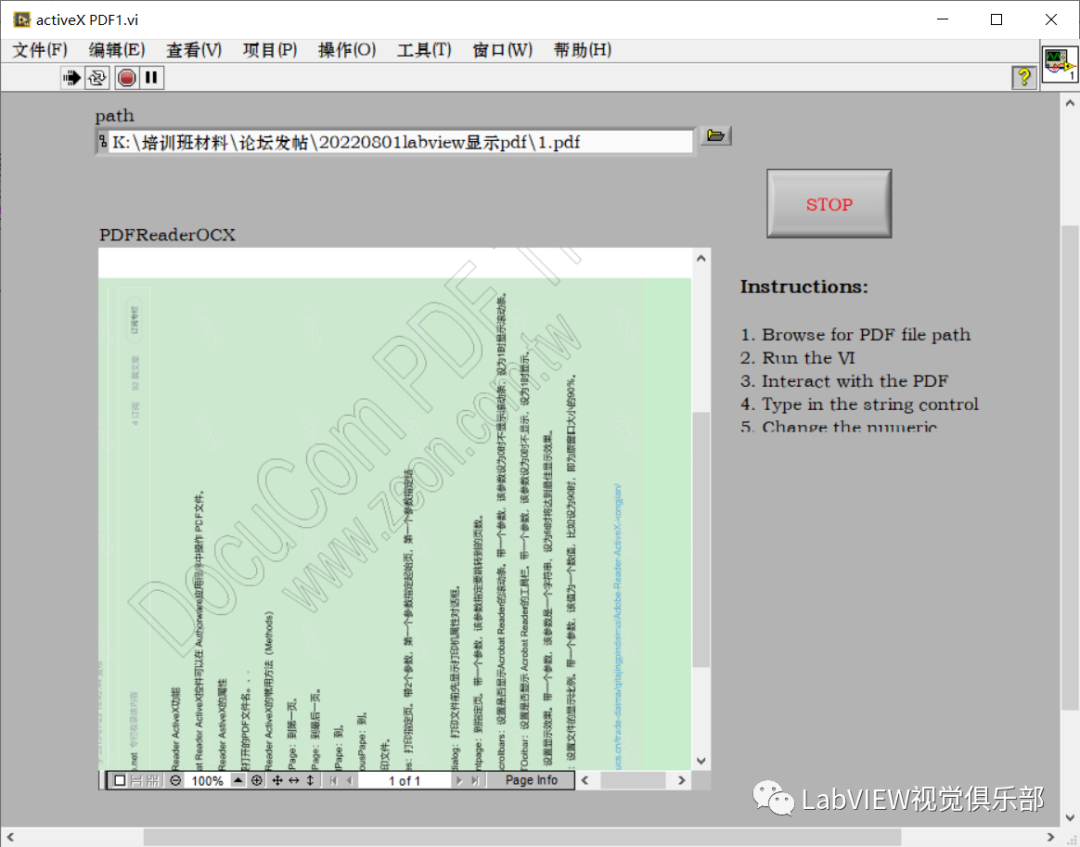The height and width of the screenshot is (847, 1080).
Task: Click the path type selector glyph
Action: click(x=102, y=142)
